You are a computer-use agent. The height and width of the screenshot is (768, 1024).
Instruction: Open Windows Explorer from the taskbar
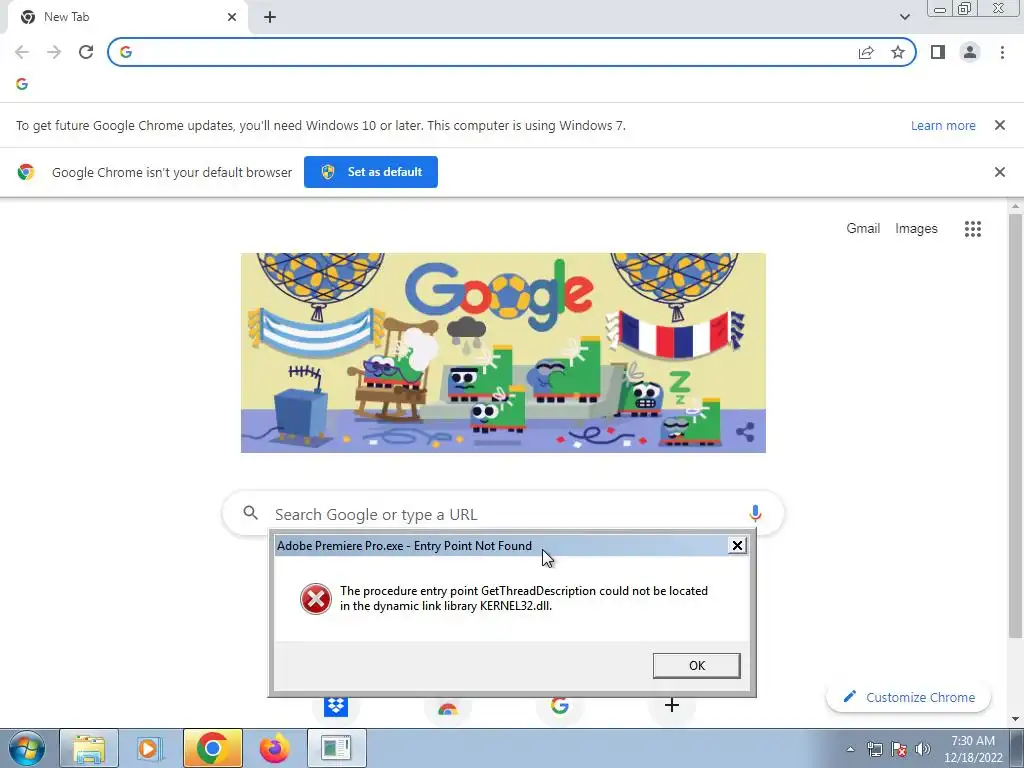pos(89,748)
